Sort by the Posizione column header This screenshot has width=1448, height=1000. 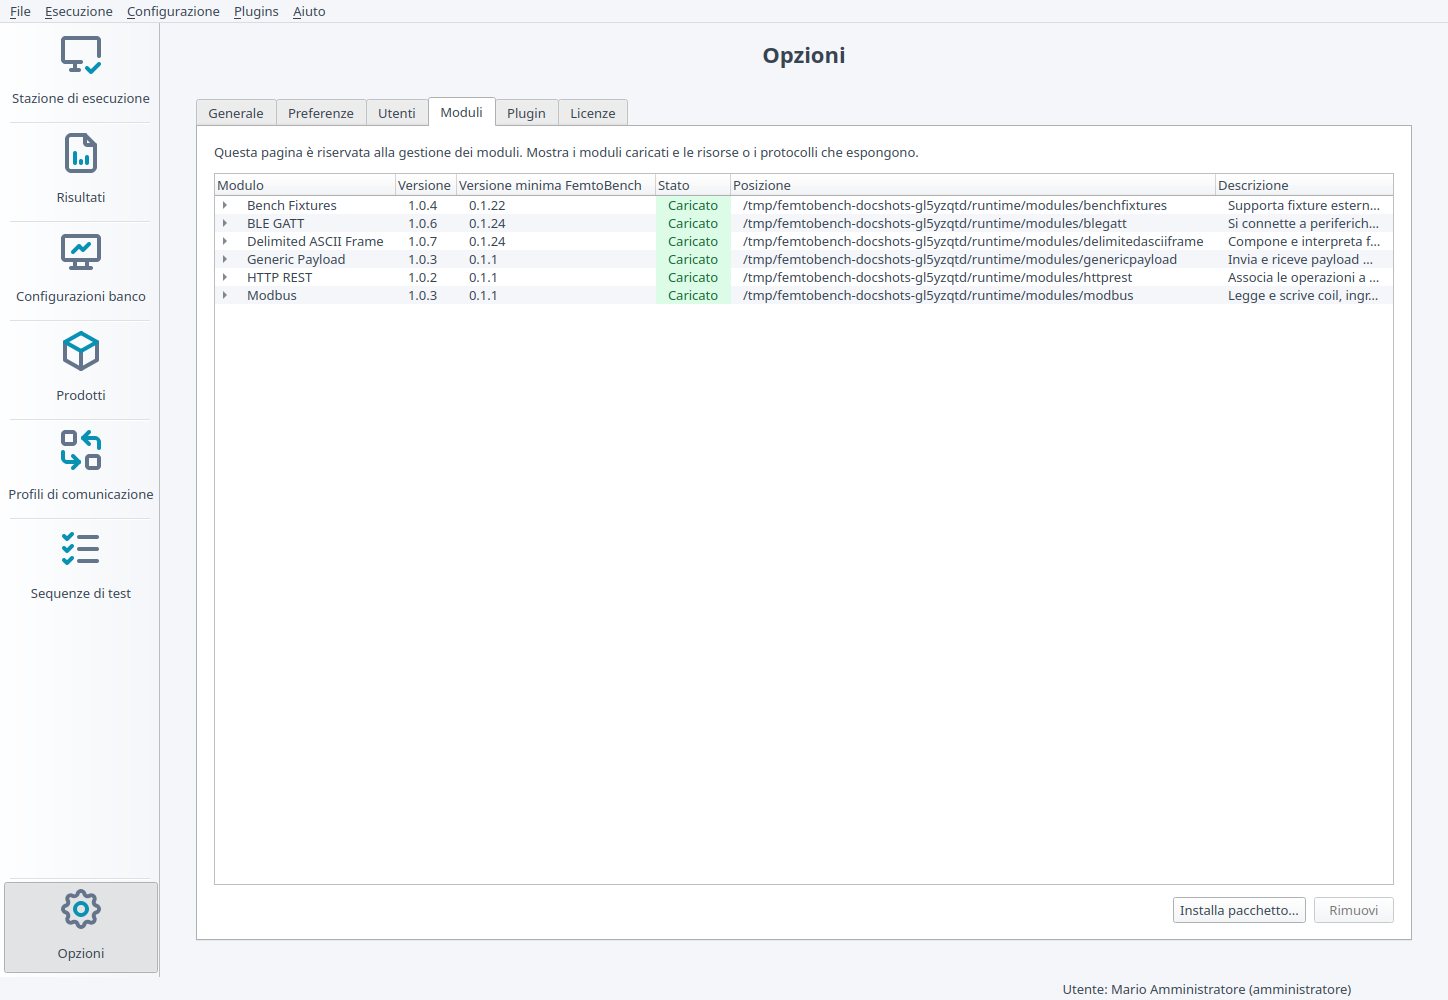(972, 185)
